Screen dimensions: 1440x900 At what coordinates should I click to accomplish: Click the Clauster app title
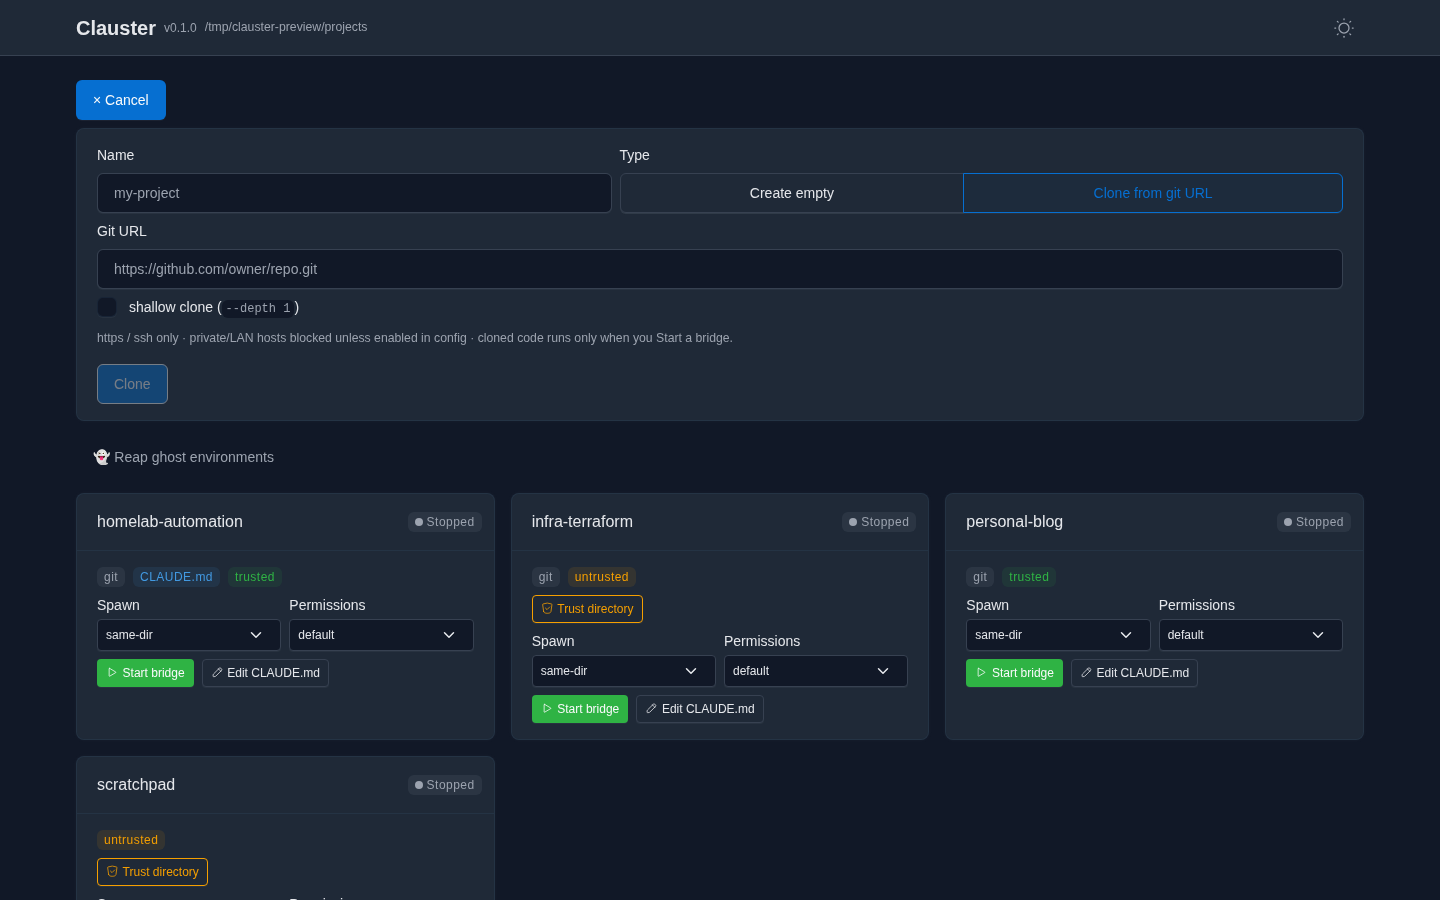(x=116, y=28)
